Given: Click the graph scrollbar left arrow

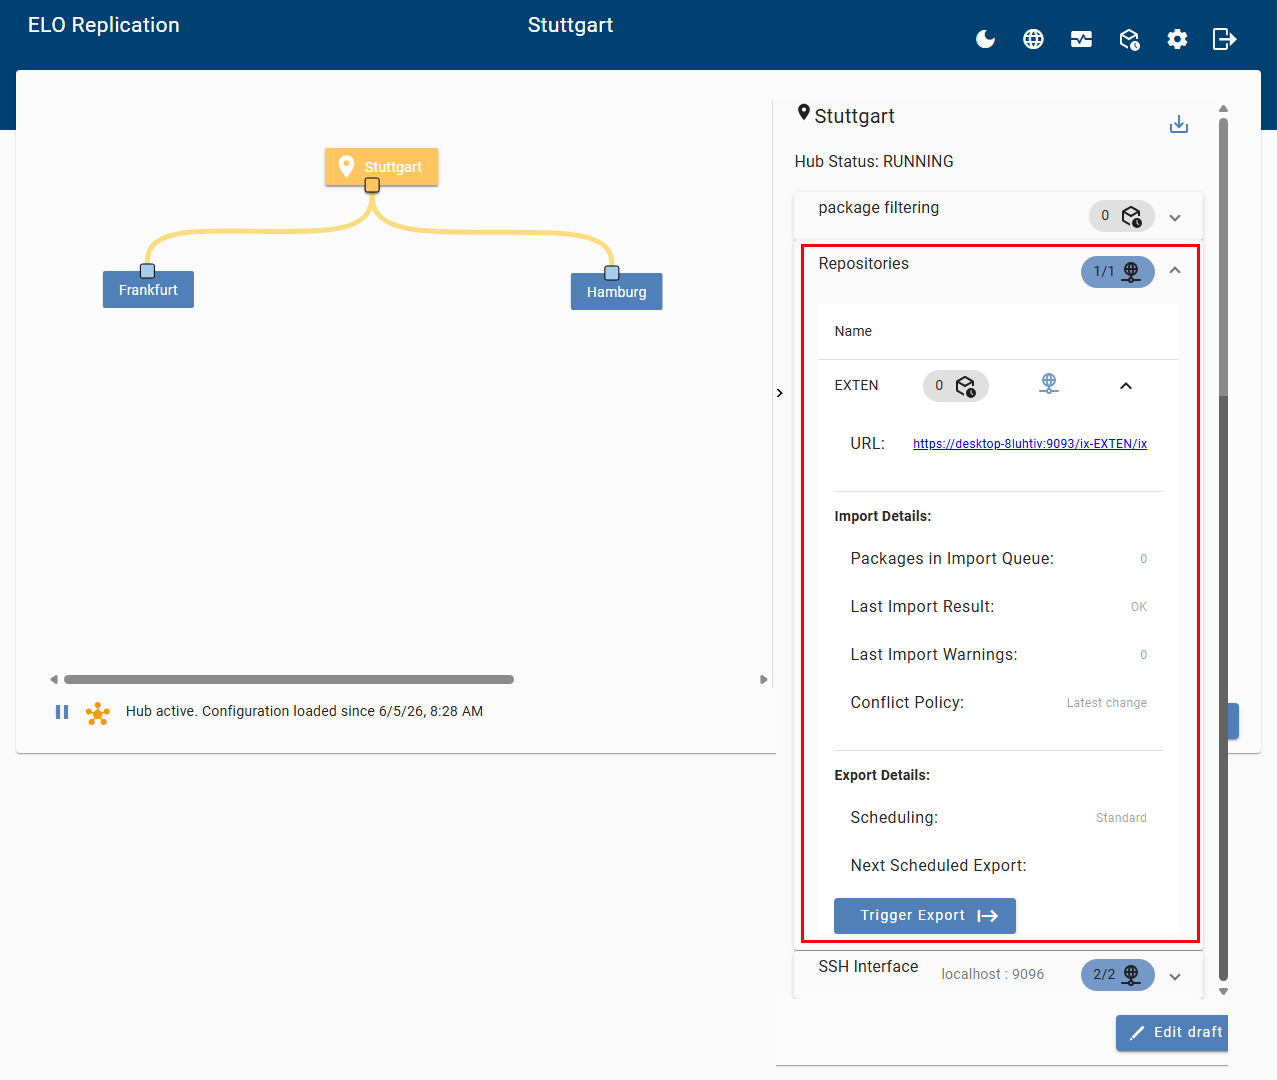Looking at the screenshot, I should (54, 680).
